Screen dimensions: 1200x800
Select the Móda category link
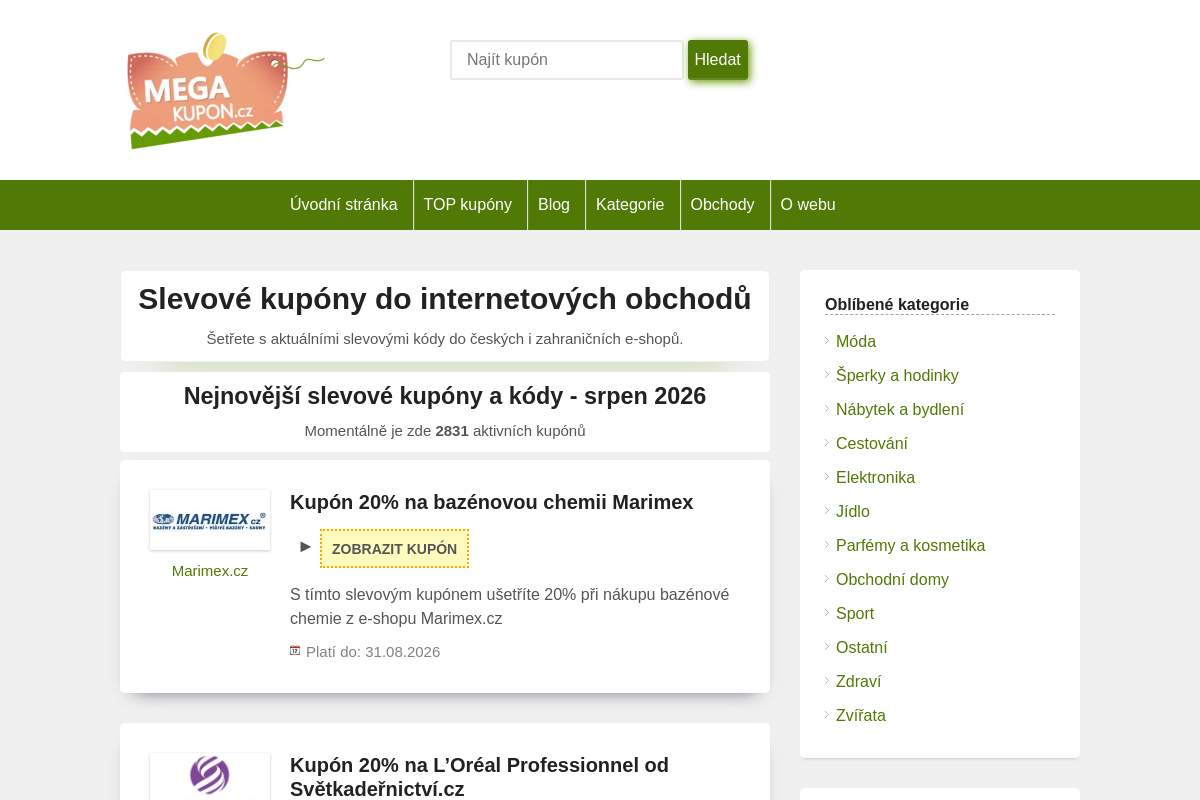[x=856, y=342]
